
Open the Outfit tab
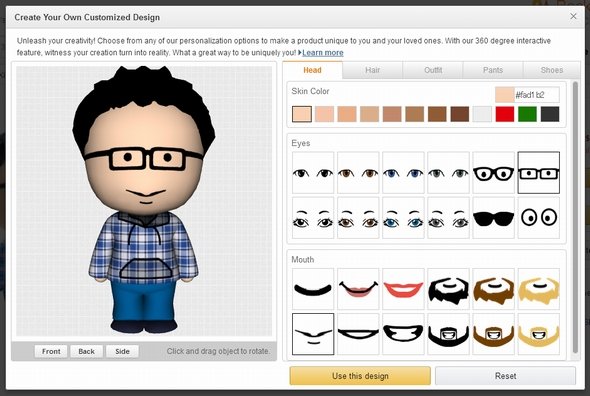433,70
